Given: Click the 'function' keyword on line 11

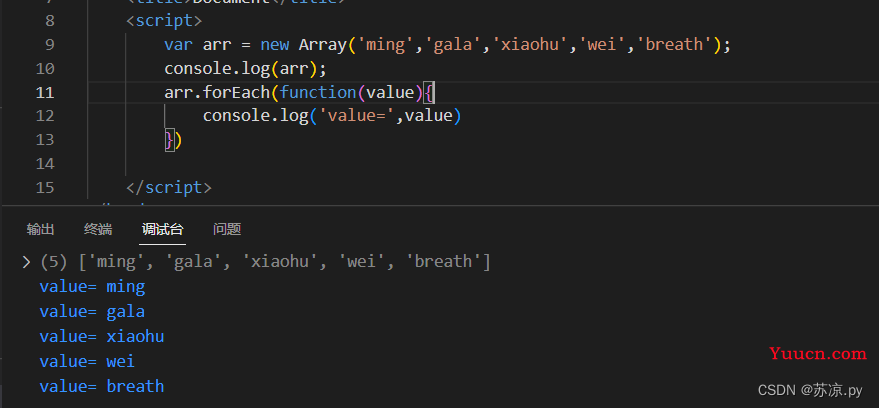Looking at the screenshot, I should 318,92.
